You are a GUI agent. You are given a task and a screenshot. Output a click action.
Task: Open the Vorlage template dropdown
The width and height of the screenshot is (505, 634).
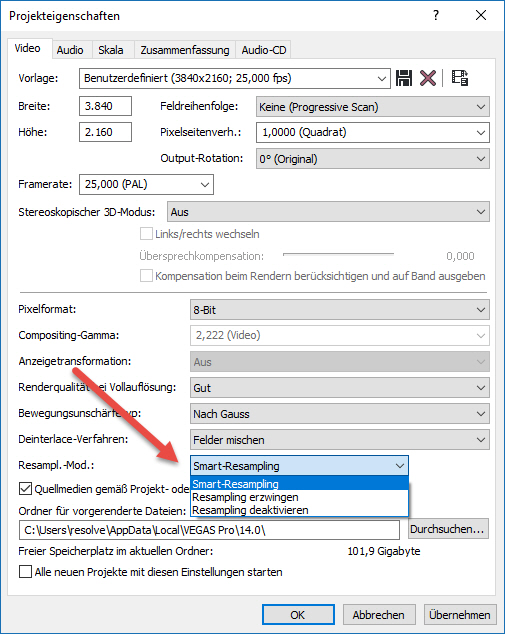pos(235,78)
